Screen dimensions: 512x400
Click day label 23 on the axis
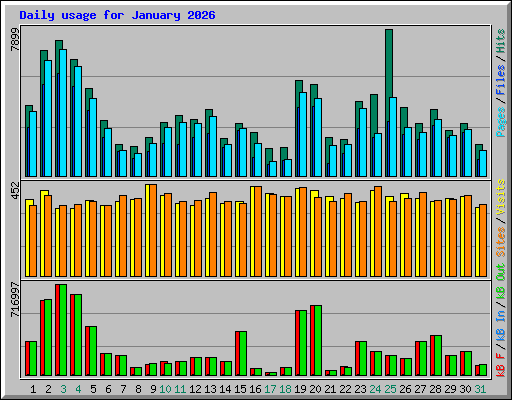coord(360,389)
